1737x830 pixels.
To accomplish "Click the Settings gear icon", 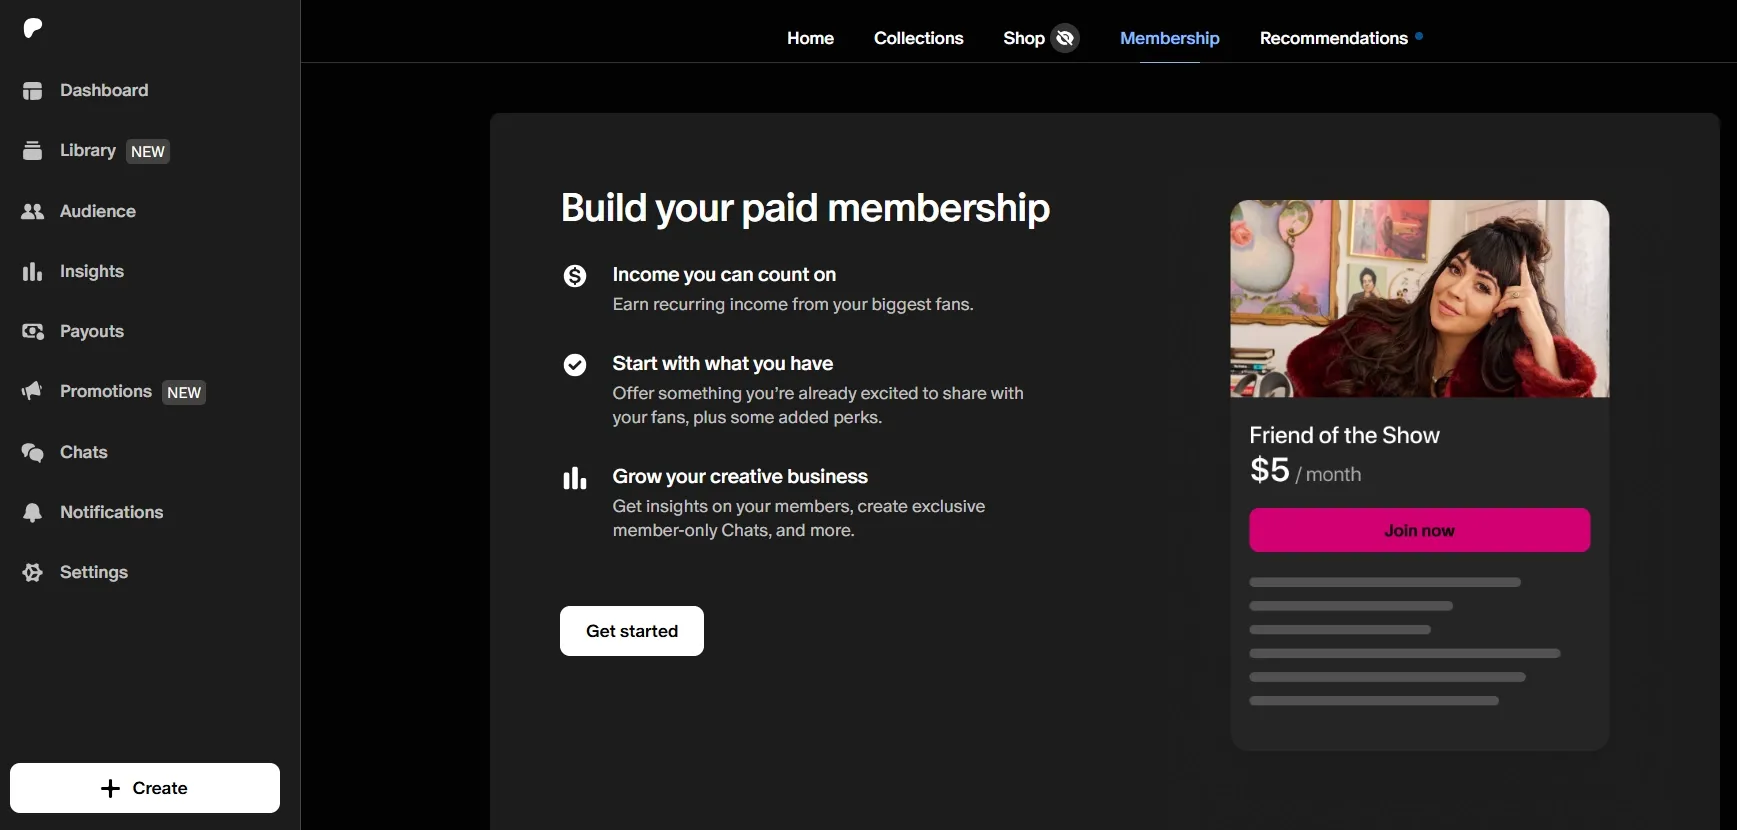I will (x=33, y=572).
